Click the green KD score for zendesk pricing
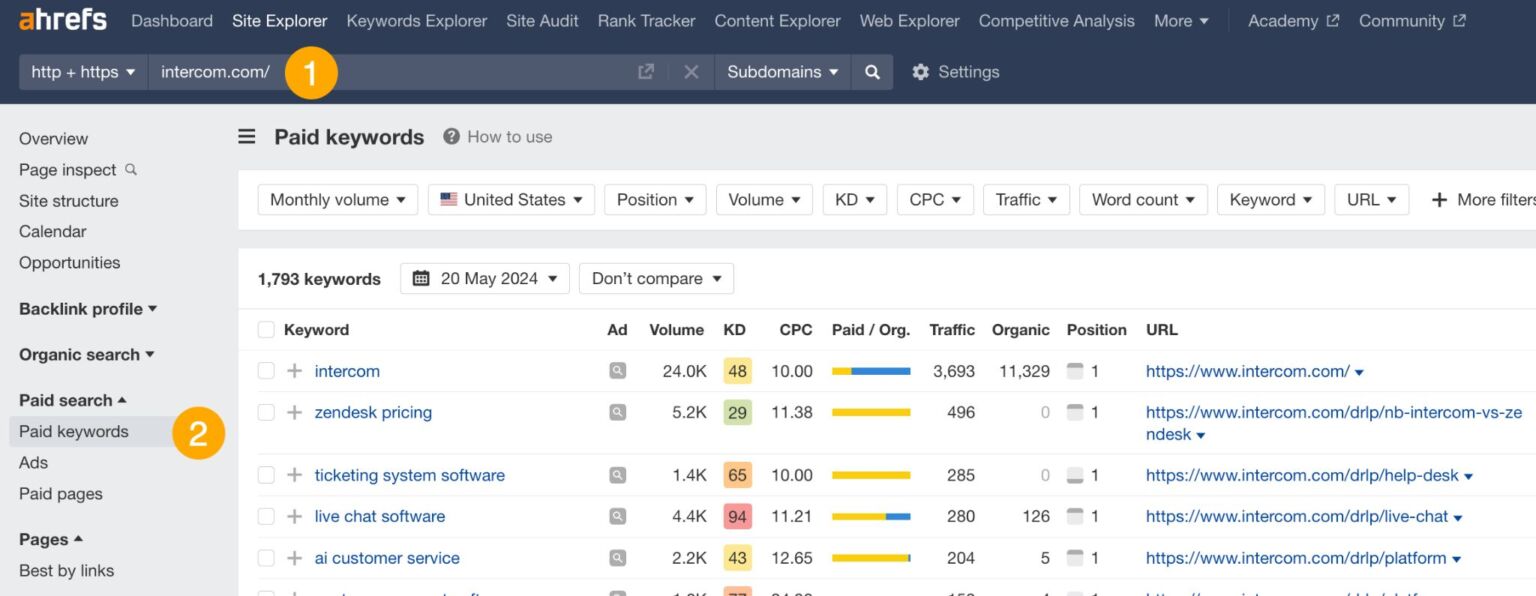1536x596 pixels. pos(735,412)
